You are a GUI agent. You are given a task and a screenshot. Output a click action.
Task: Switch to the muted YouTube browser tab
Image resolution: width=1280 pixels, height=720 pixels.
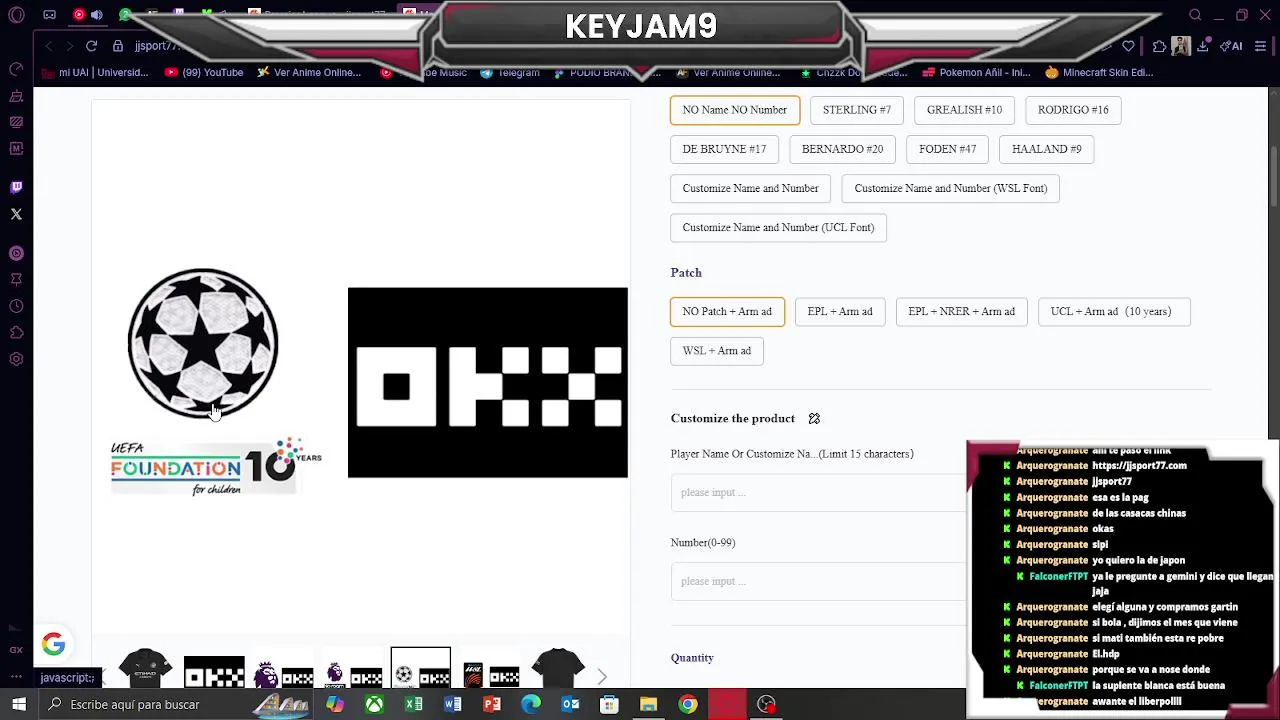87,15
